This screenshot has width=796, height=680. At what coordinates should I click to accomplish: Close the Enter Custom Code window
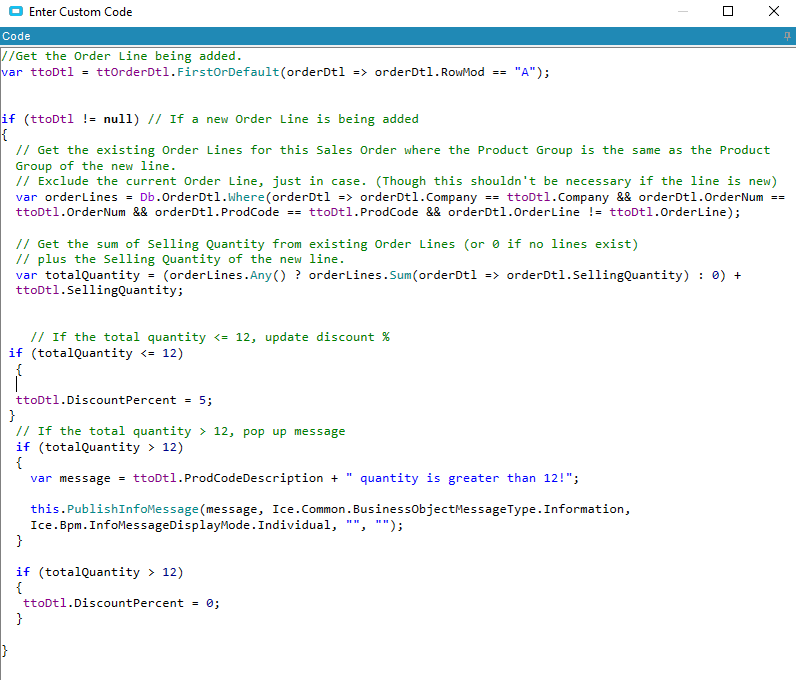click(x=774, y=11)
